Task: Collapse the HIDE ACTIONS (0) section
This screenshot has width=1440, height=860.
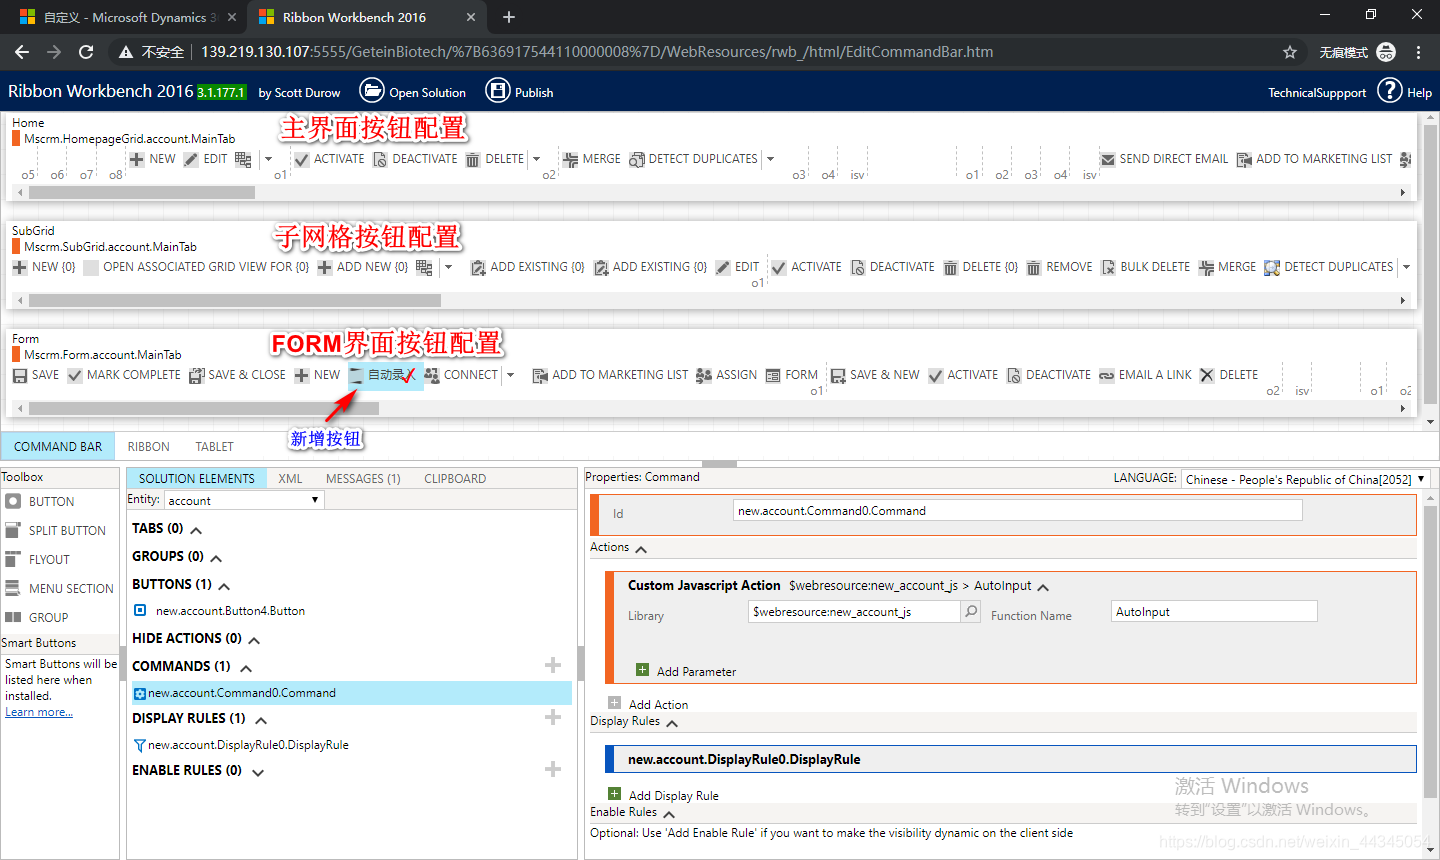Action: [x=254, y=640]
